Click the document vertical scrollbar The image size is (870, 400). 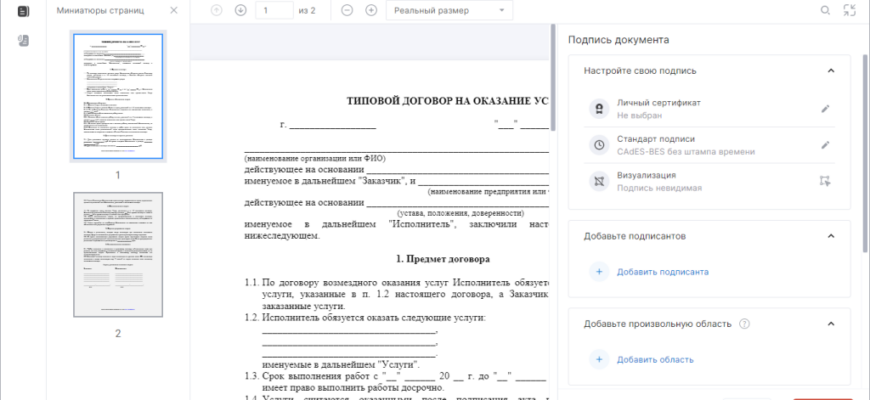point(553,78)
